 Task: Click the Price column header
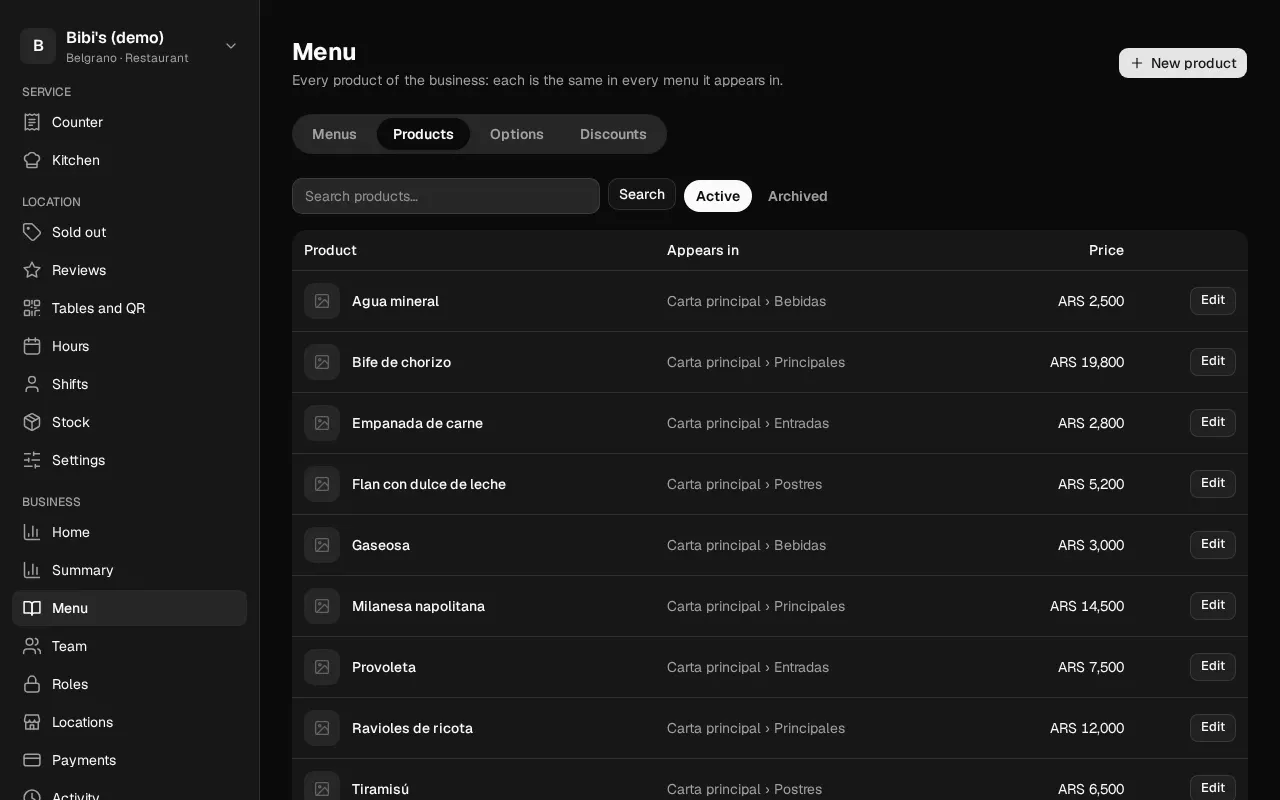pos(1106,250)
